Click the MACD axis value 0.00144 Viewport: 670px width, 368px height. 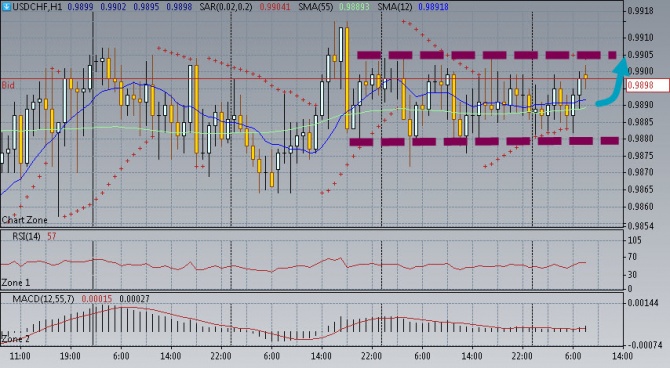pos(643,303)
